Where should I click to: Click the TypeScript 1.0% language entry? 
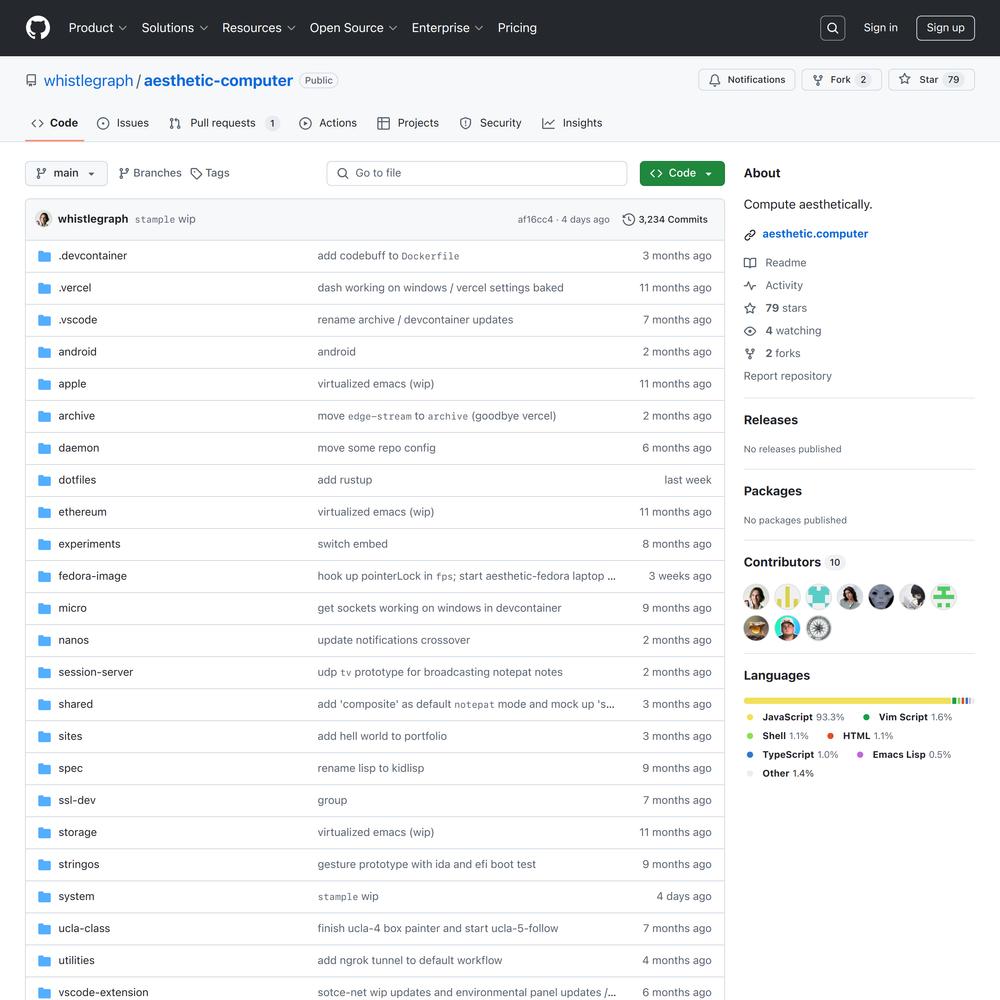point(792,755)
